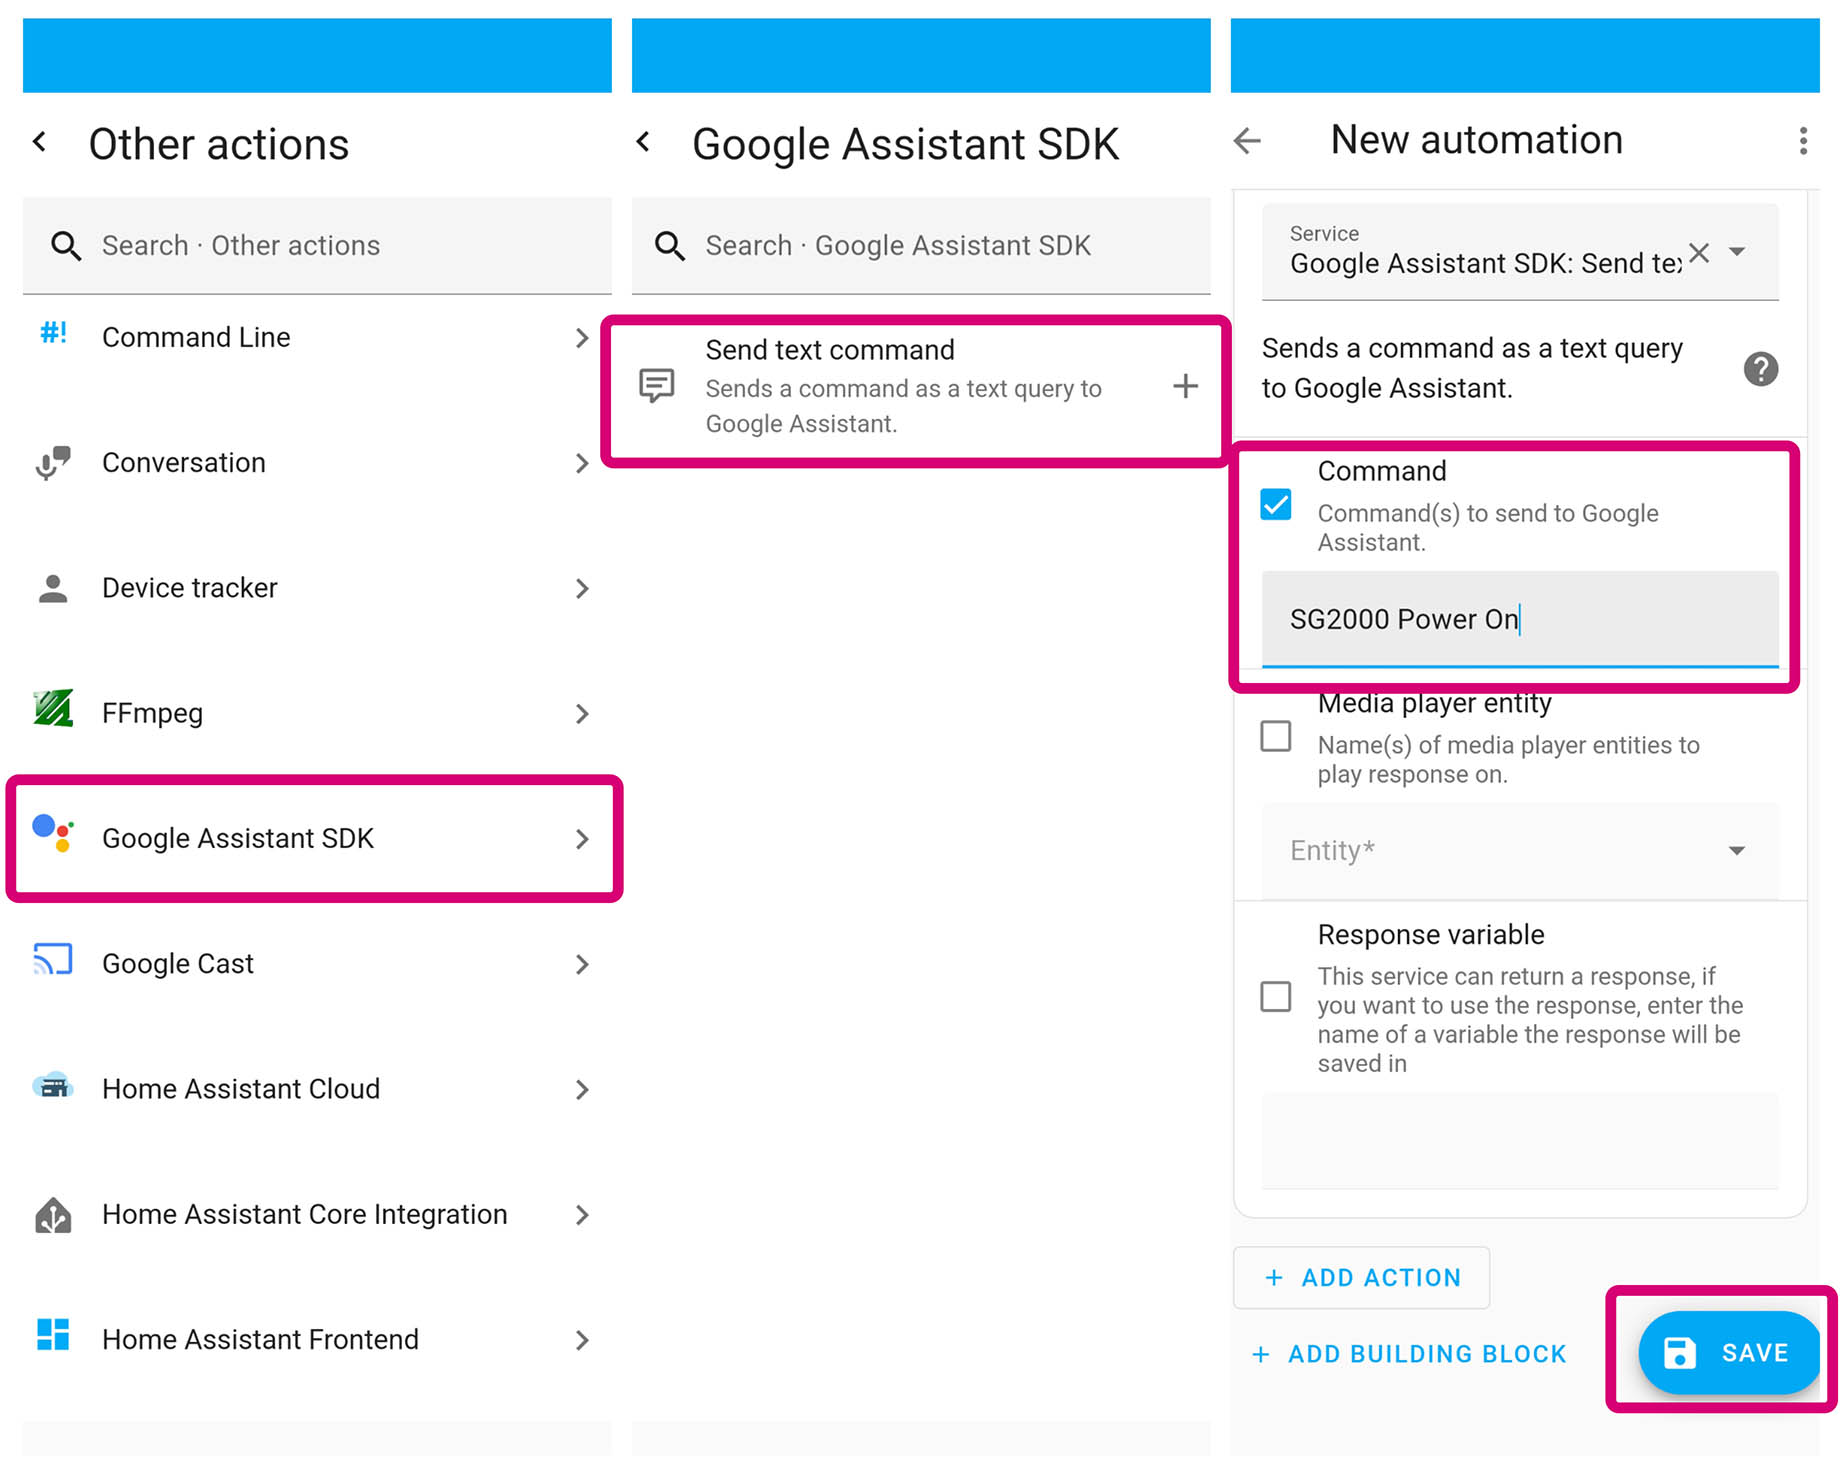Open the Conversation actions entry
The height and width of the screenshot is (1474, 1843).
tap(317, 463)
